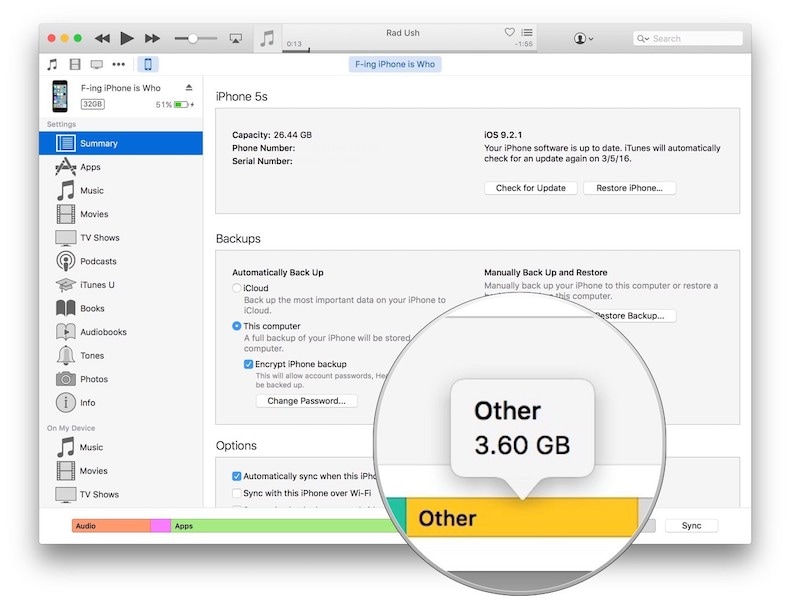This screenshot has width=791, height=600.
Task: Start playback with the play button
Action: (x=127, y=38)
